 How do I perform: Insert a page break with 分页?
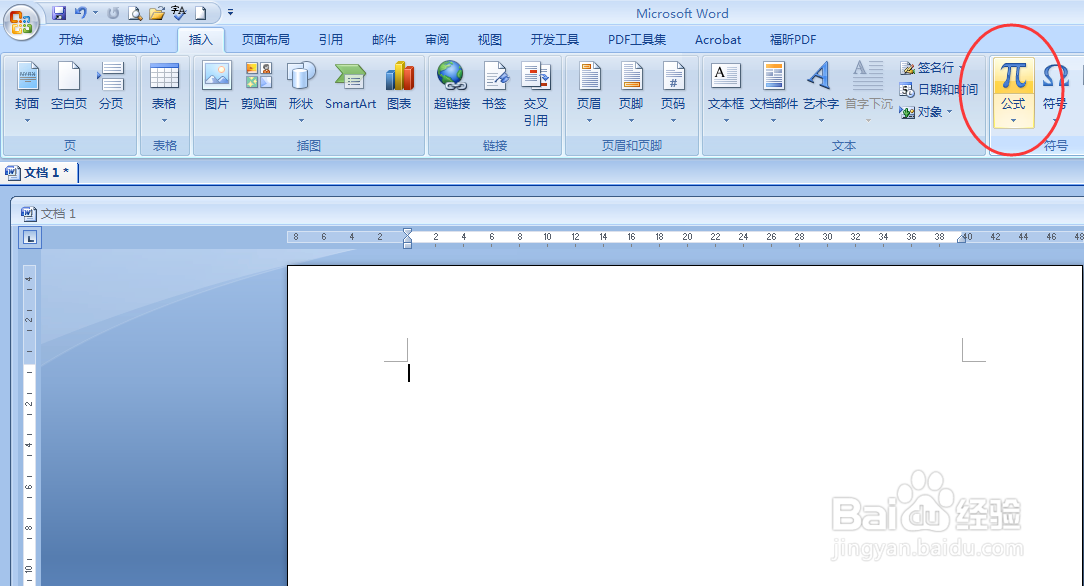(x=111, y=86)
